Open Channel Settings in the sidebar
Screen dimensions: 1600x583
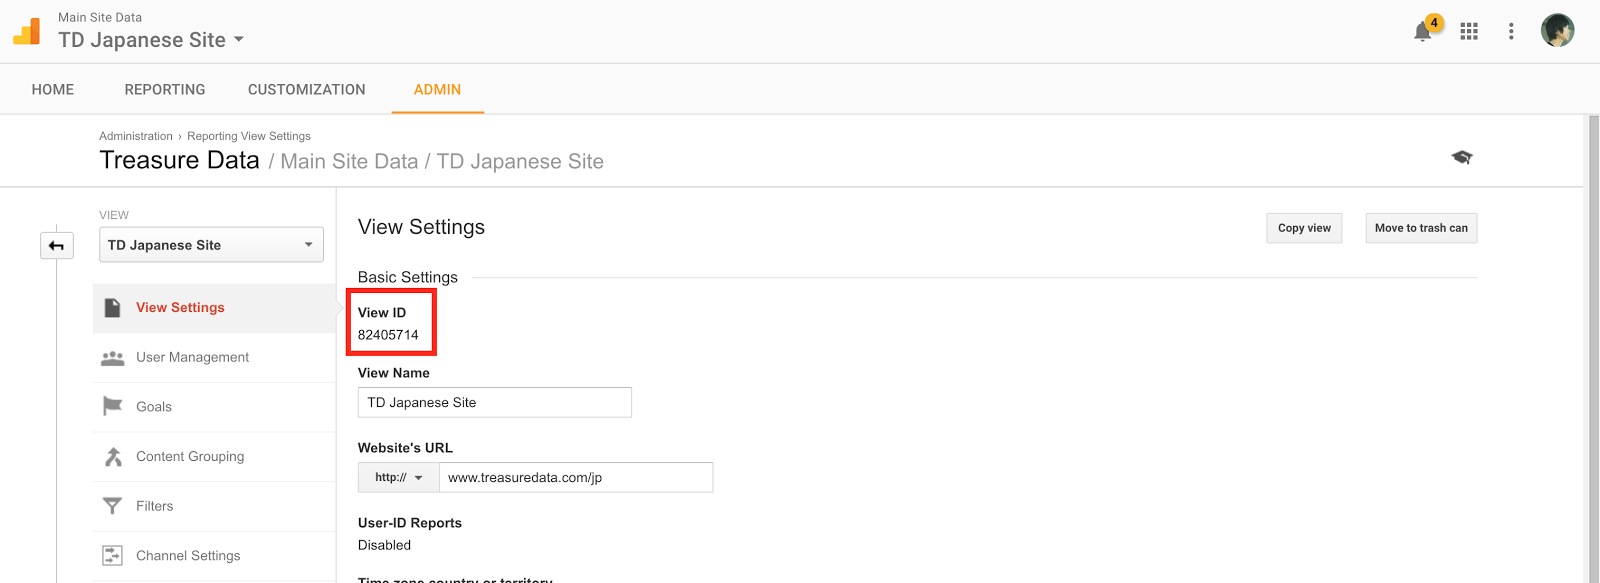(x=214, y=556)
